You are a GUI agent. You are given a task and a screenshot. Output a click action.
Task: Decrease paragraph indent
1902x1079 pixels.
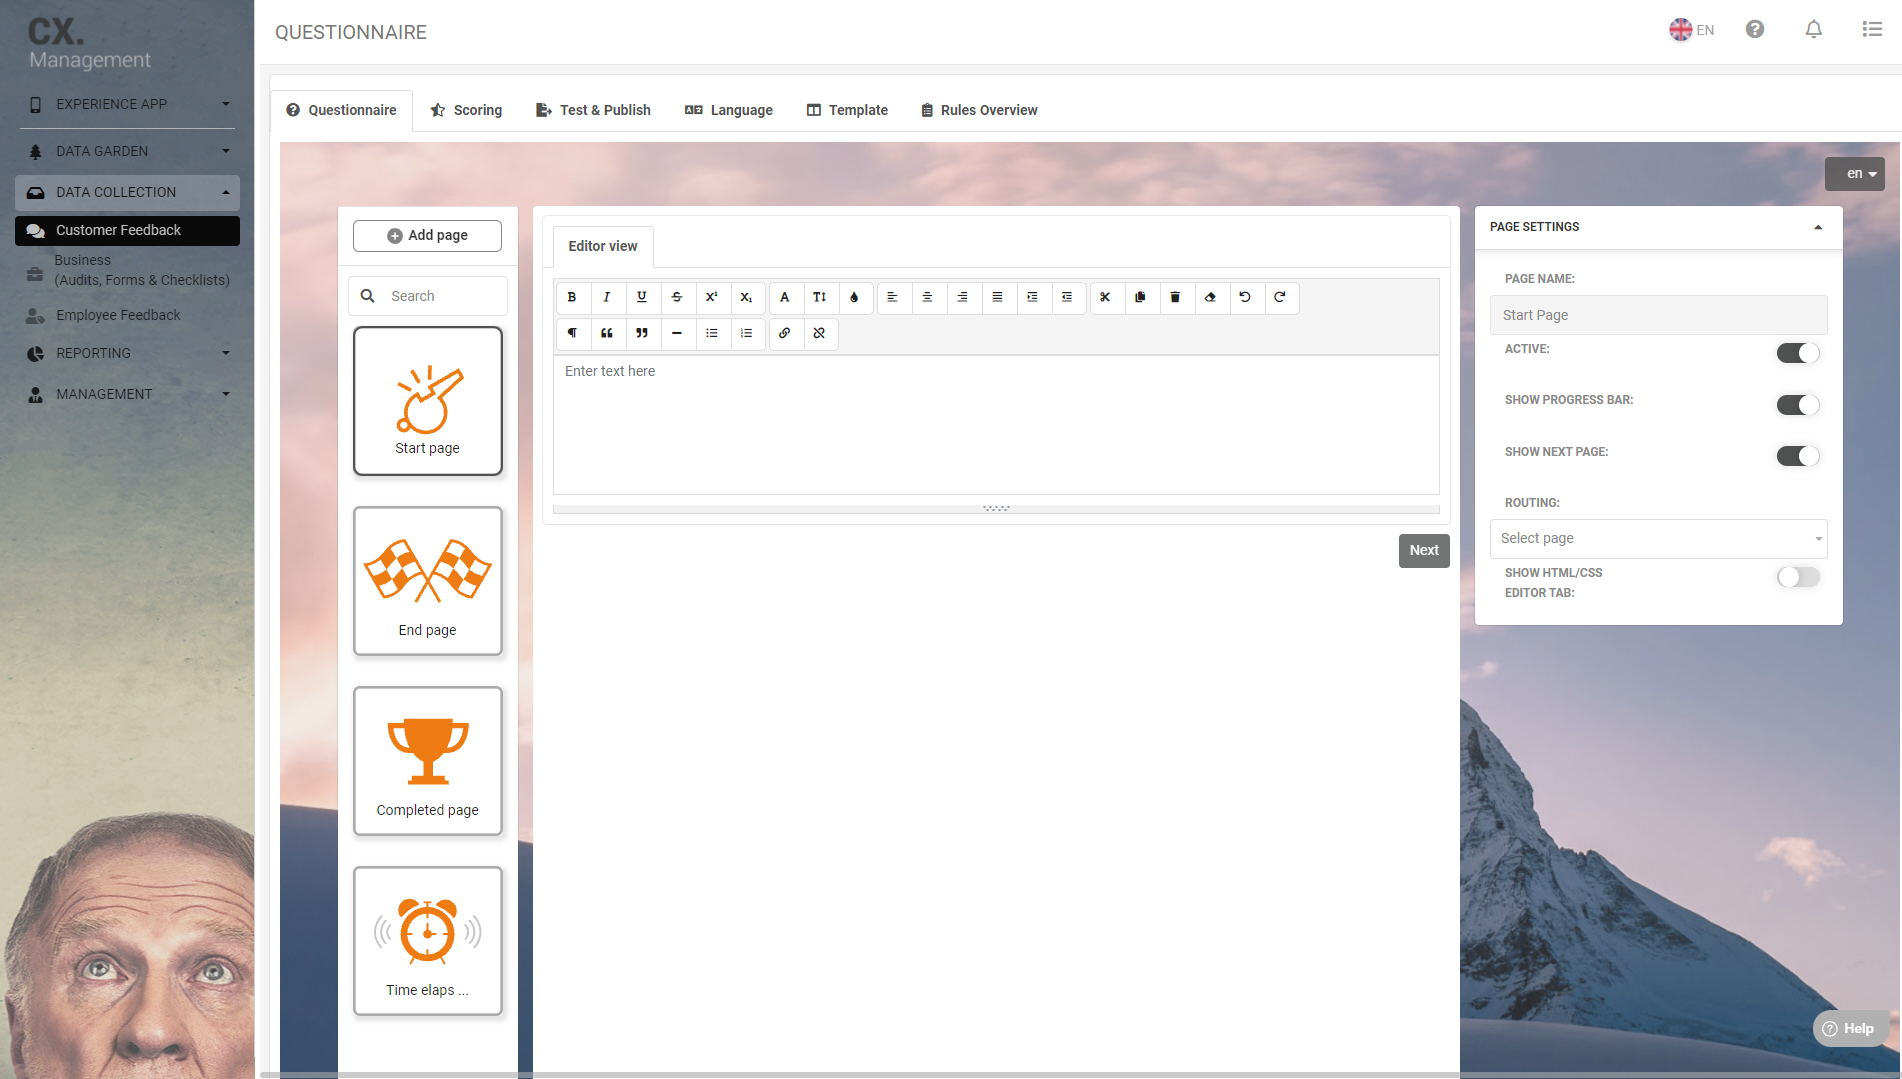(1068, 297)
